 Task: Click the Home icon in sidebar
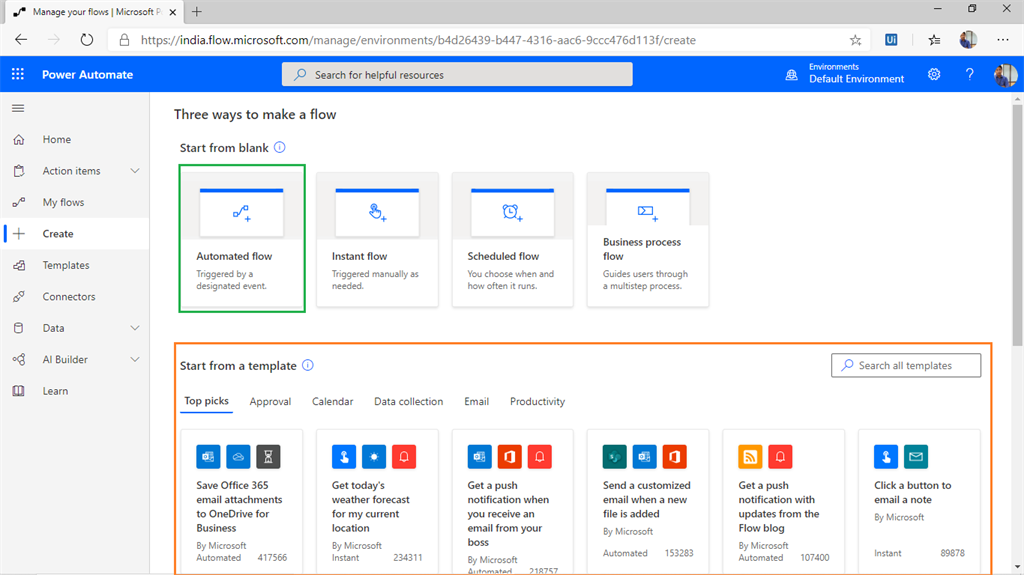19,139
